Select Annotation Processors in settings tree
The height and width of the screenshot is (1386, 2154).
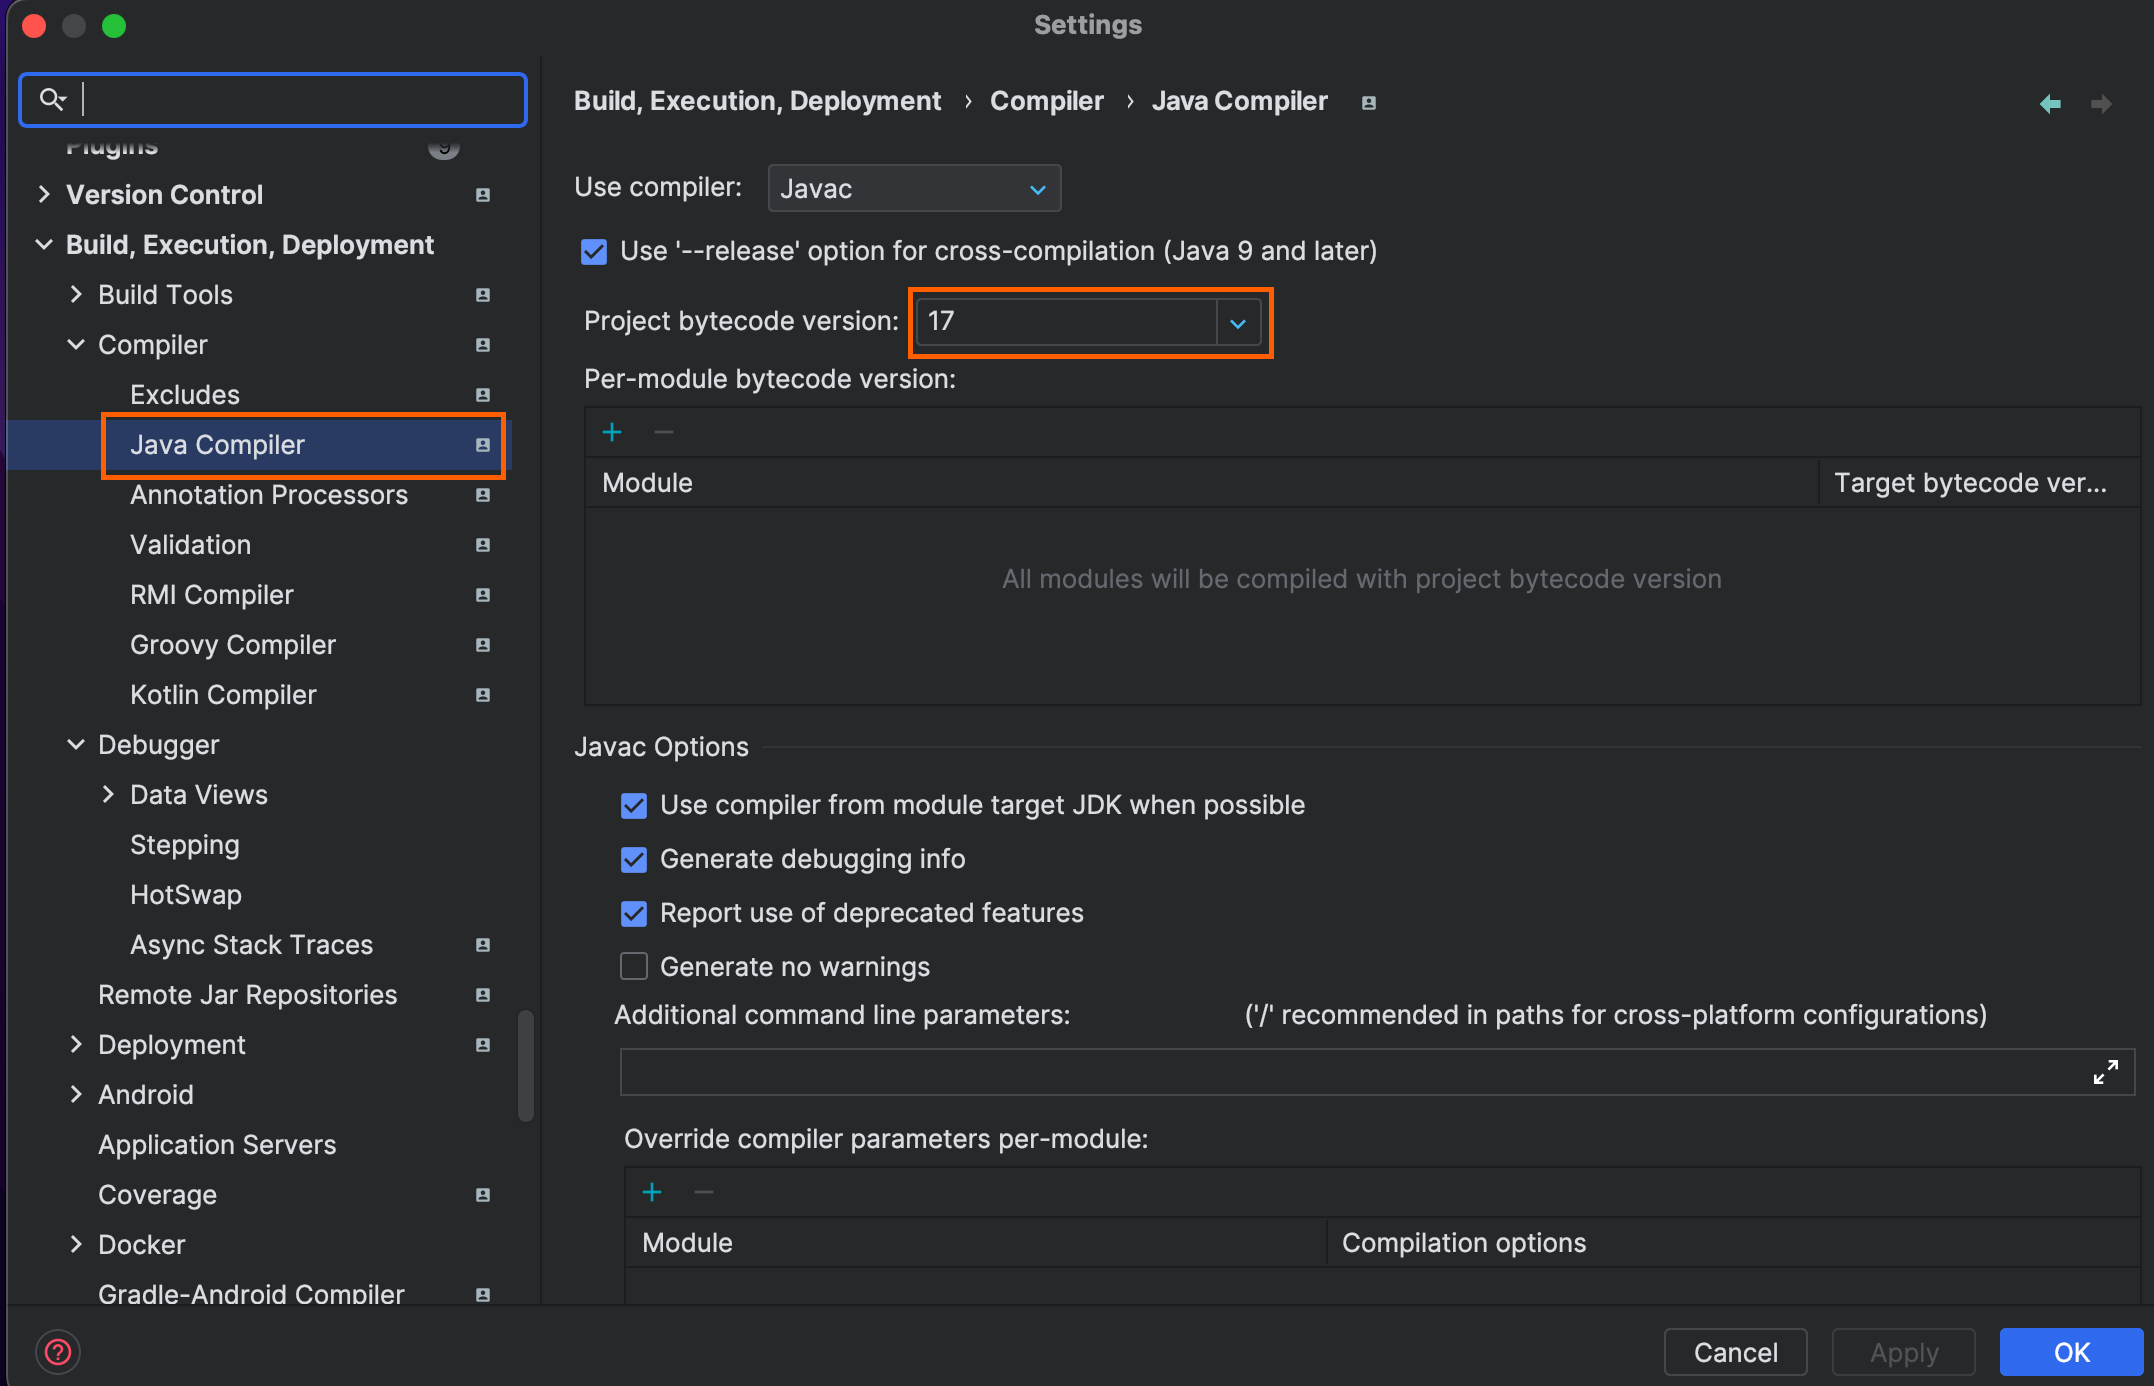(x=269, y=495)
